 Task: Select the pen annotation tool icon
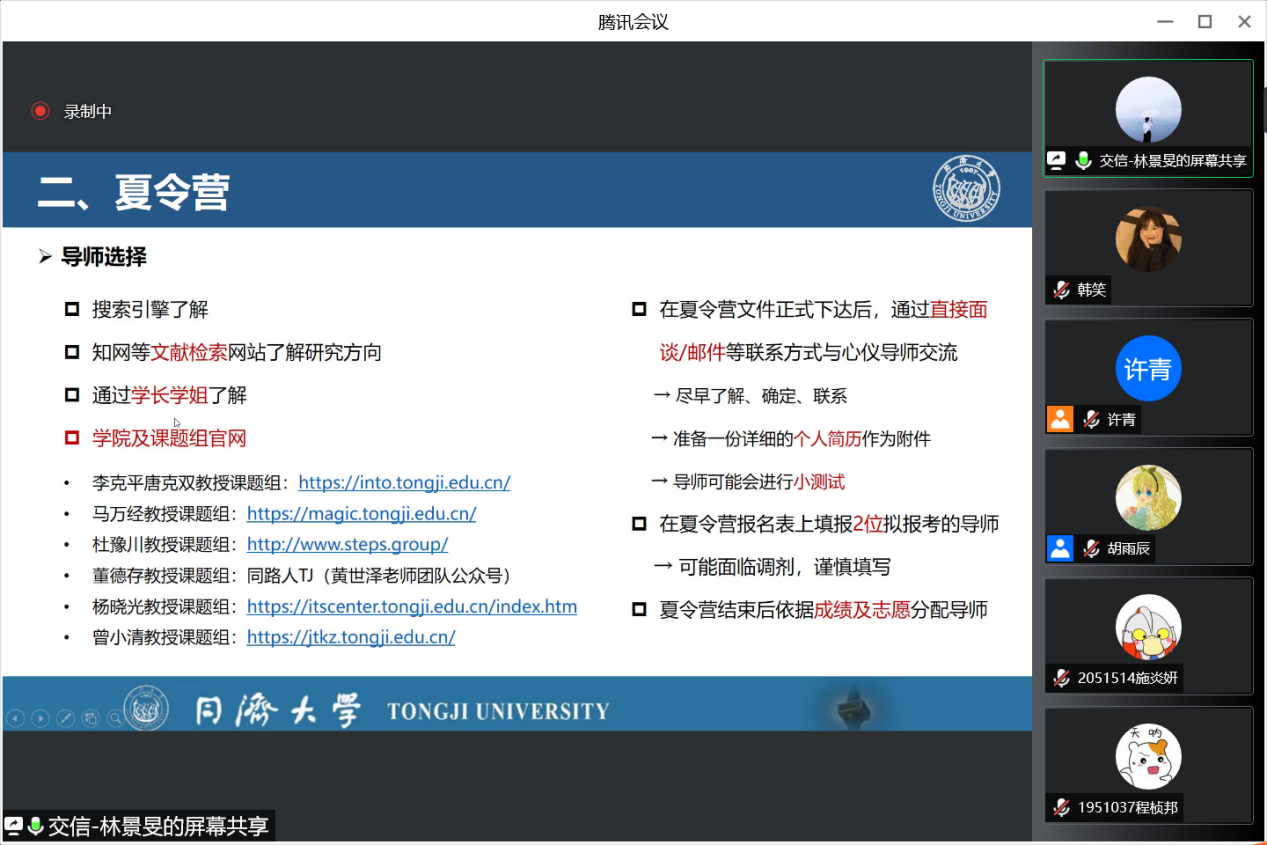(66, 718)
